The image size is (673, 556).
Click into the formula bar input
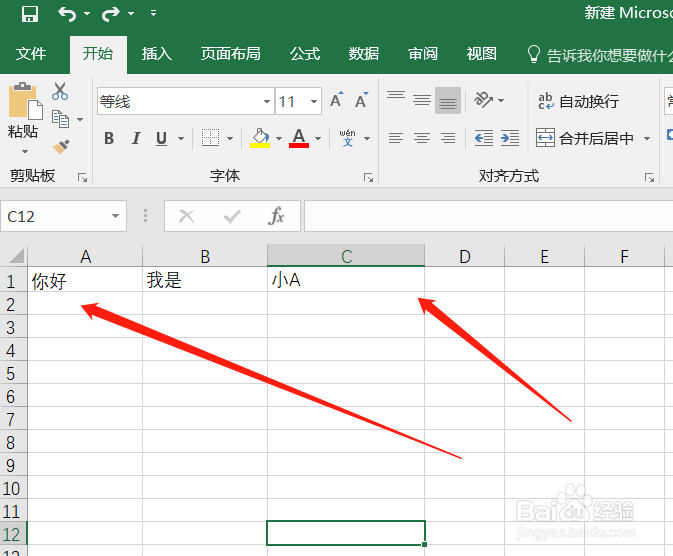click(x=488, y=216)
